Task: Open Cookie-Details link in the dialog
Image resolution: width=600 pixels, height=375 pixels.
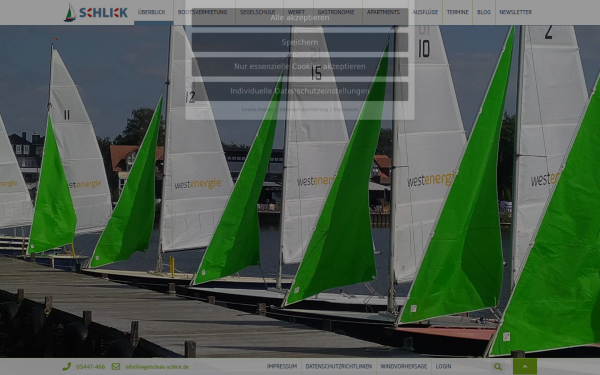Action: tap(258, 109)
